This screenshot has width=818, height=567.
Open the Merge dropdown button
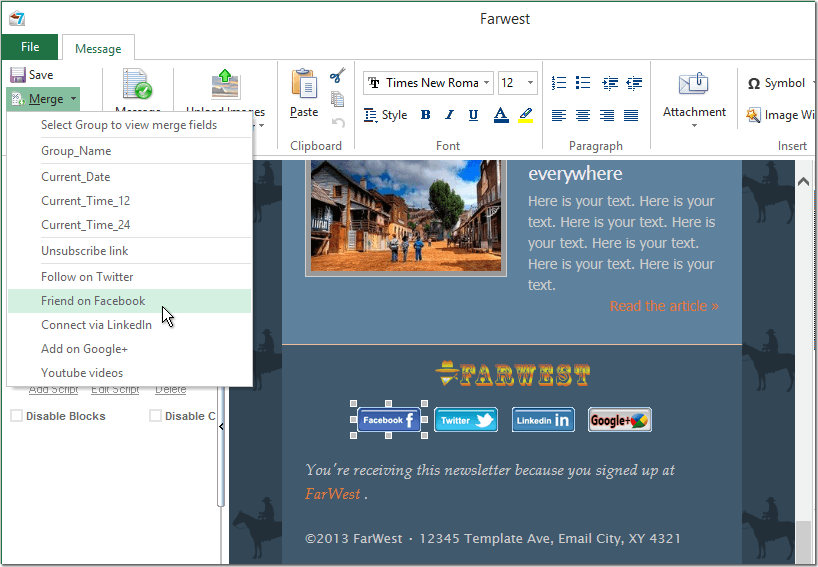click(44, 99)
